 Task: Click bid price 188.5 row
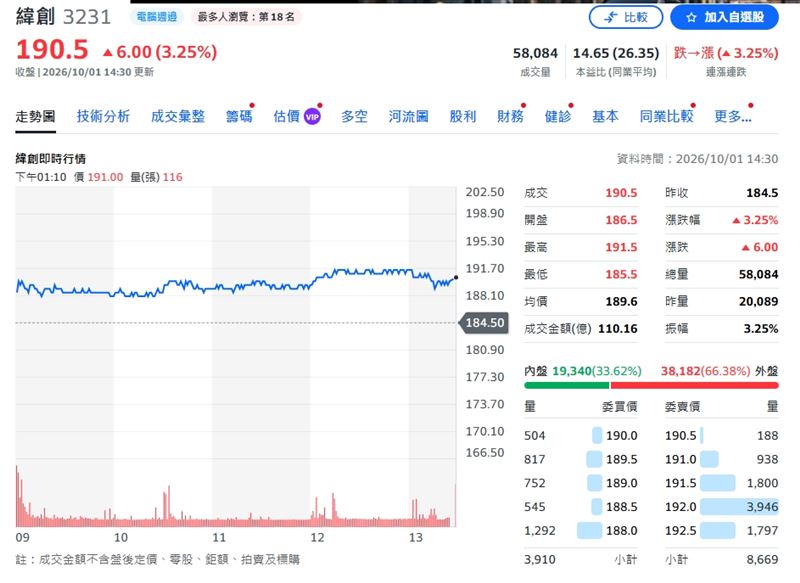621,507
